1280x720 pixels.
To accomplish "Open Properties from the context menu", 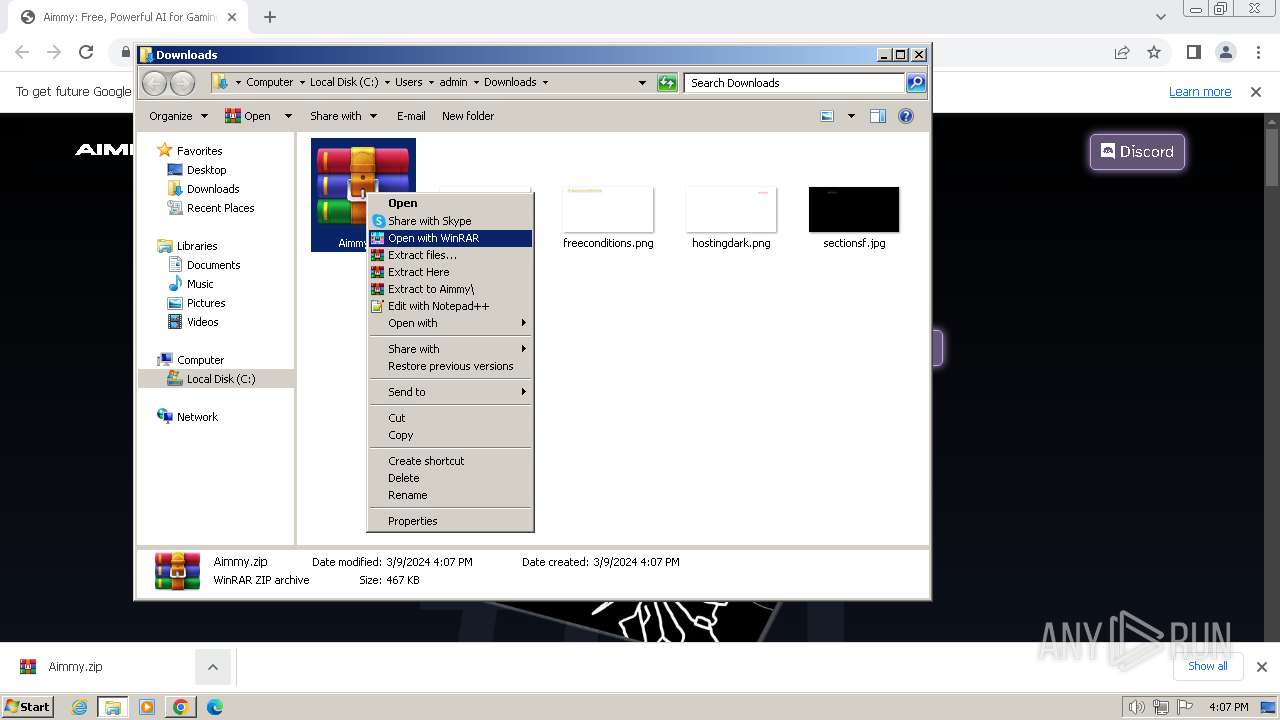I will coord(450,521).
